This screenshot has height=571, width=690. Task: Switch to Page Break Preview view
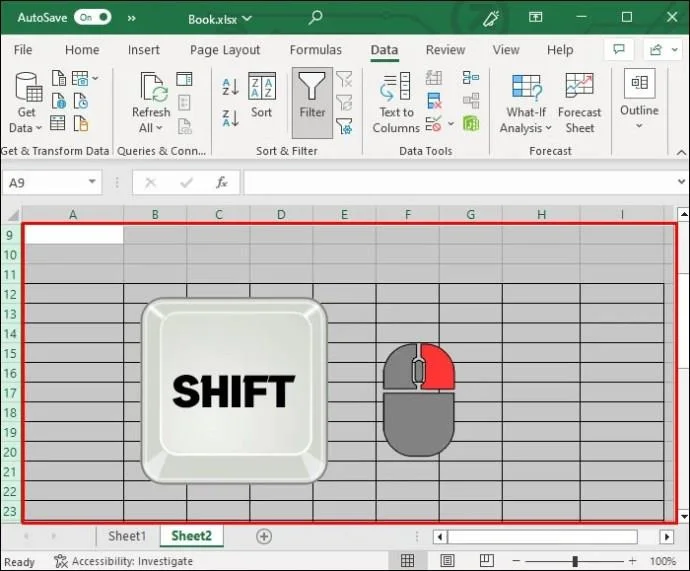click(x=486, y=561)
